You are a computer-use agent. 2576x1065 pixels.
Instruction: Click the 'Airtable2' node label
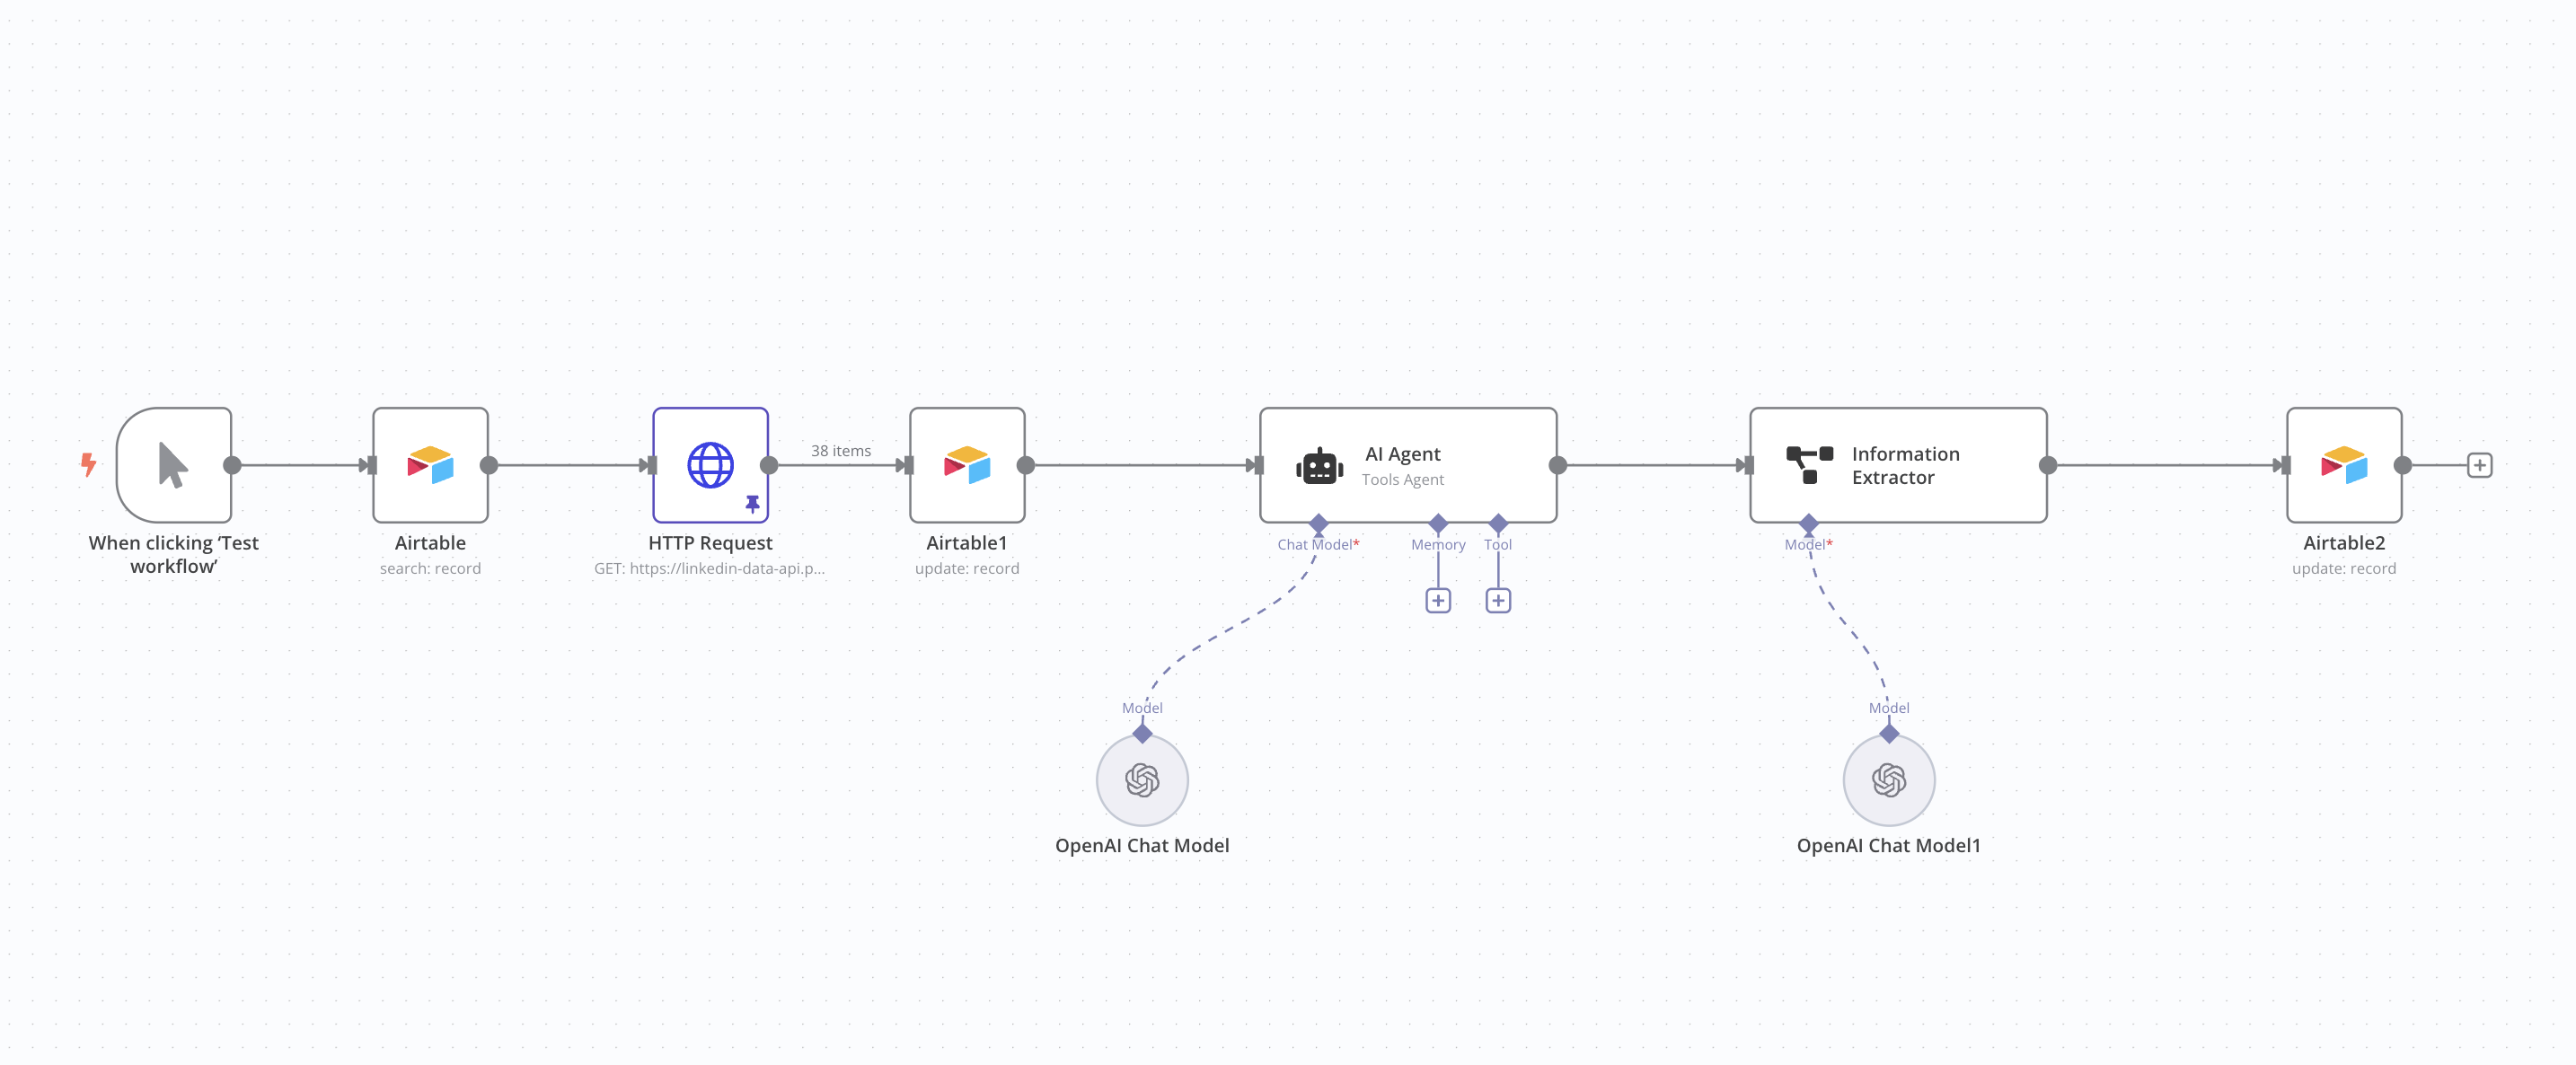pyautogui.click(x=2344, y=543)
